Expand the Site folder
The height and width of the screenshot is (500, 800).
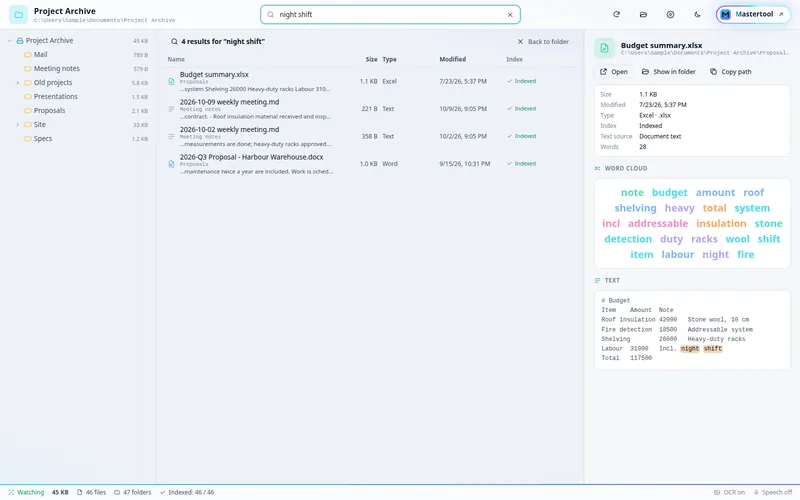click(18, 124)
